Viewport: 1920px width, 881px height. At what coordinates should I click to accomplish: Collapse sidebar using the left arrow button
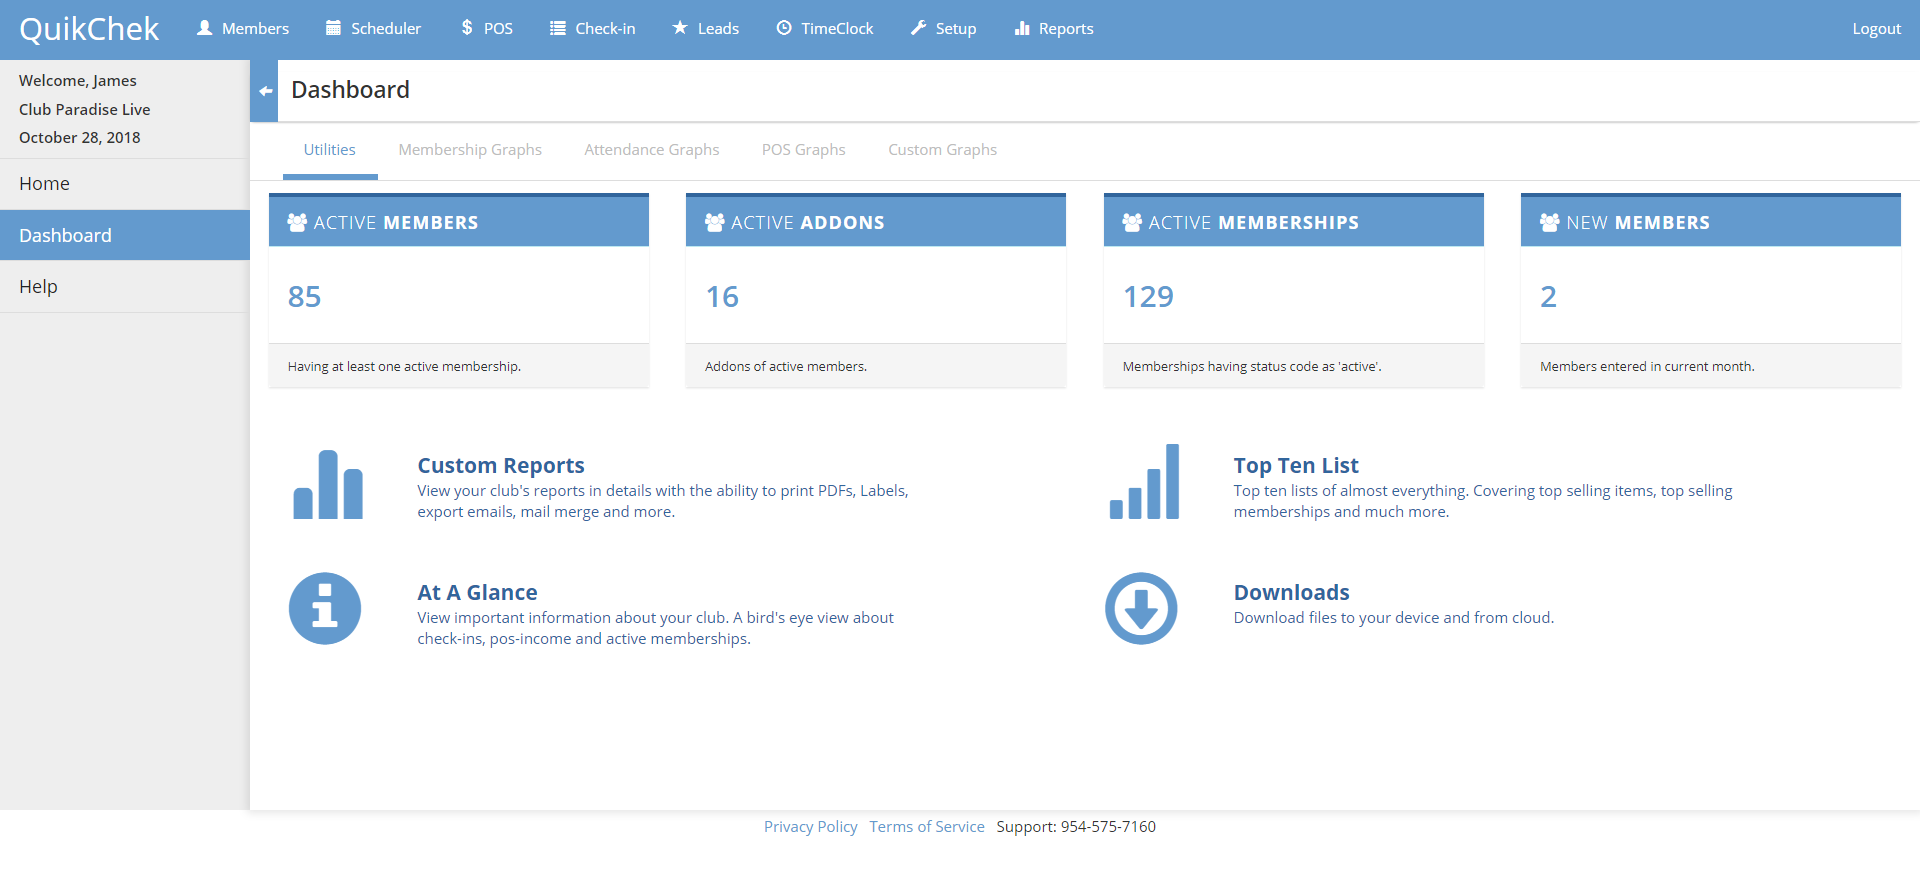point(265,91)
